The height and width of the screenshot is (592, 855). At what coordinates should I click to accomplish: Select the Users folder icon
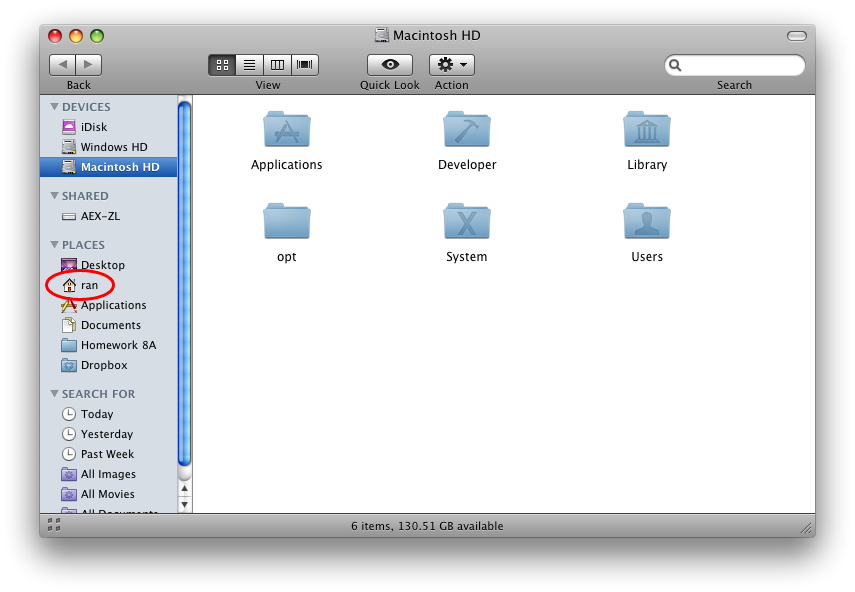(647, 221)
